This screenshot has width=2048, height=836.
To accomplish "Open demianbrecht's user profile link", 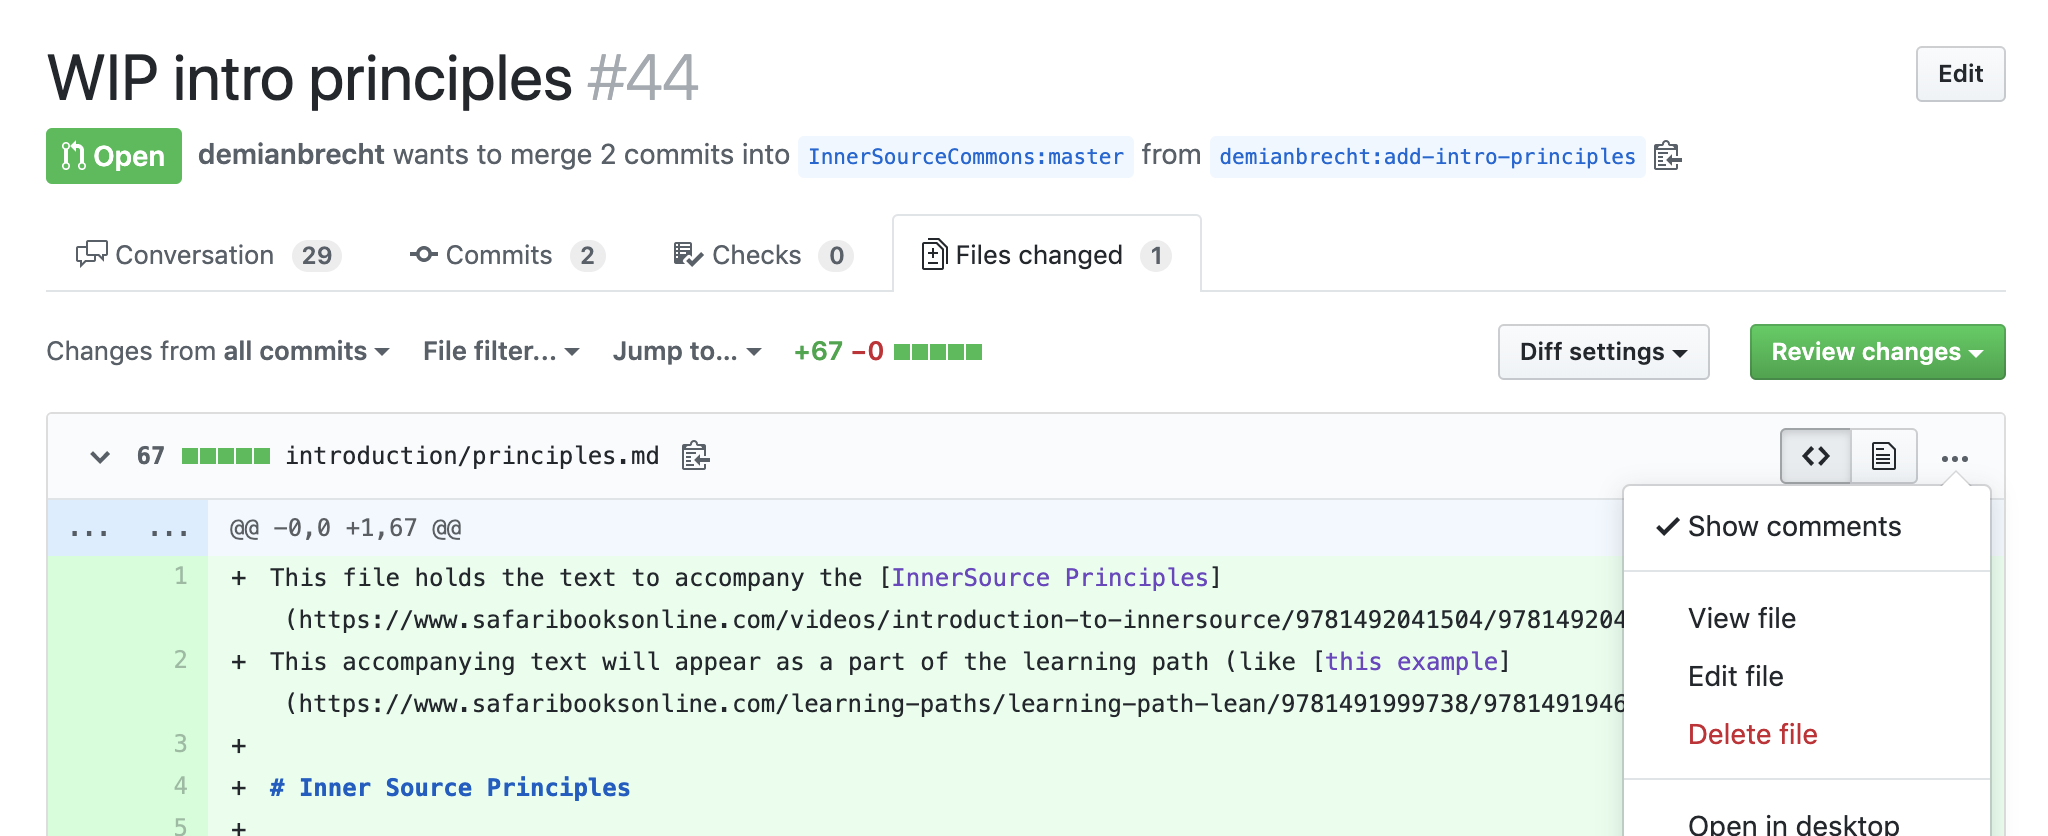I will [x=291, y=155].
